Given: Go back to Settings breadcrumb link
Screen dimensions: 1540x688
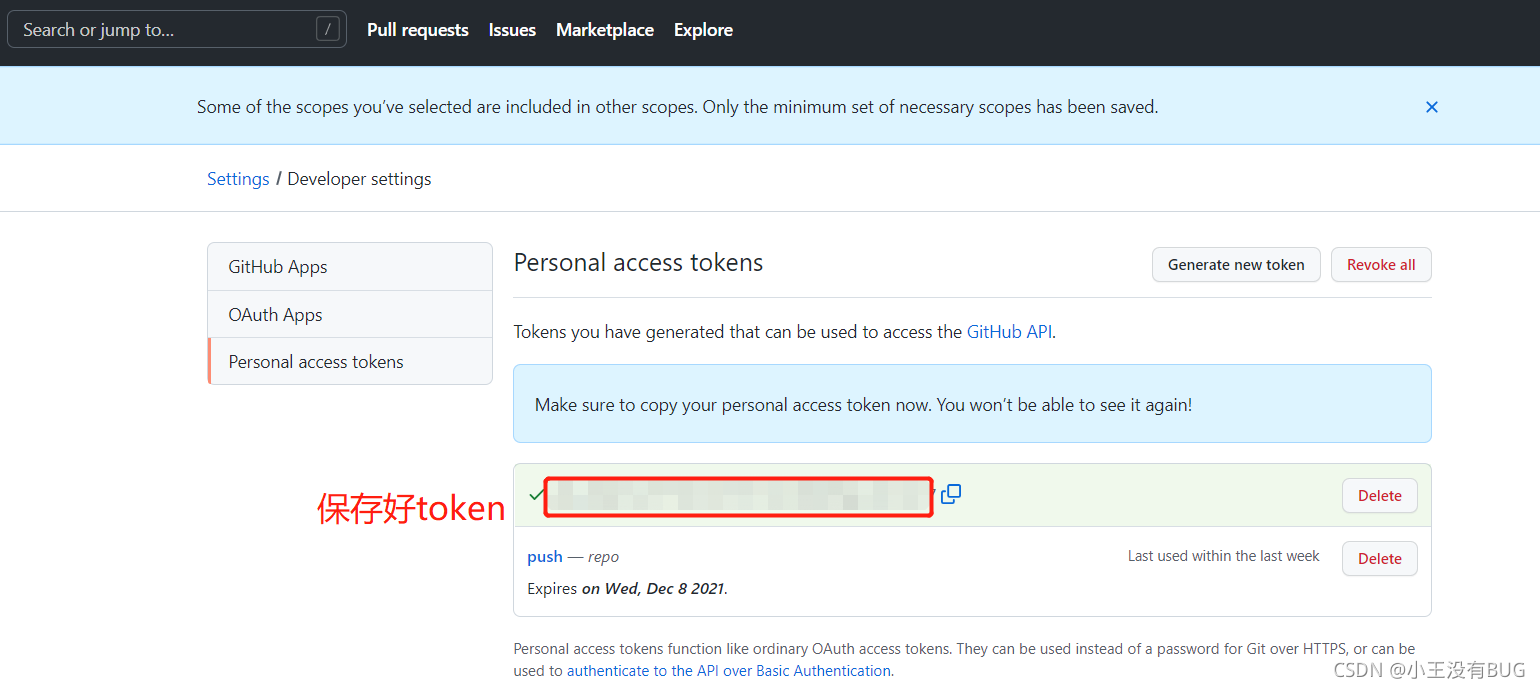Looking at the screenshot, I should pyautogui.click(x=238, y=179).
